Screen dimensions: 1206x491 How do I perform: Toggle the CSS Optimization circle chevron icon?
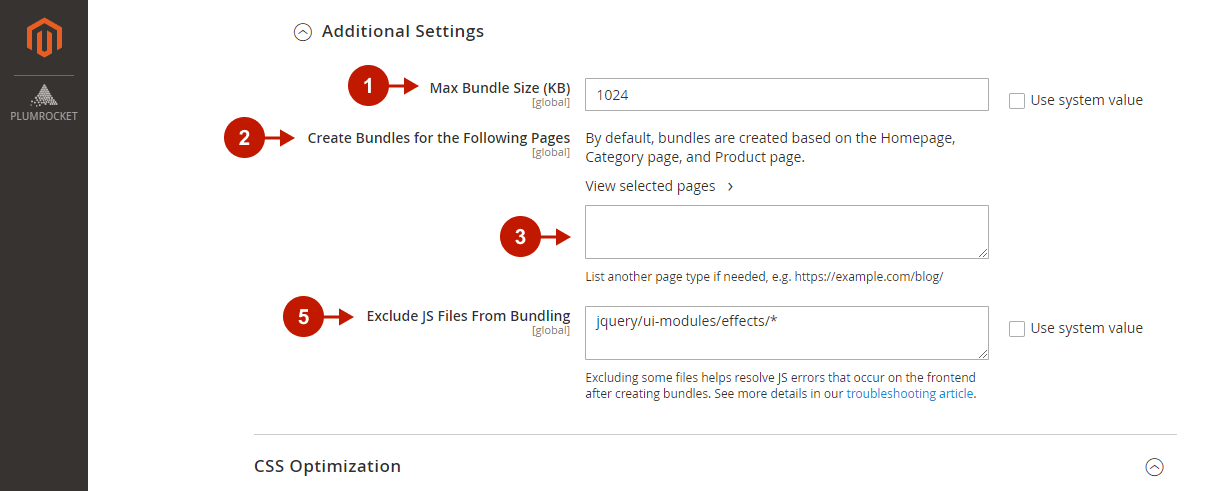point(1155,466)
